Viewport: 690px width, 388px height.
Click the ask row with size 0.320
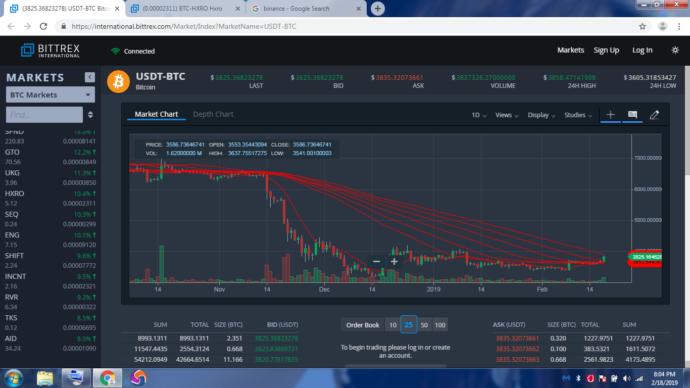point(576,338)
